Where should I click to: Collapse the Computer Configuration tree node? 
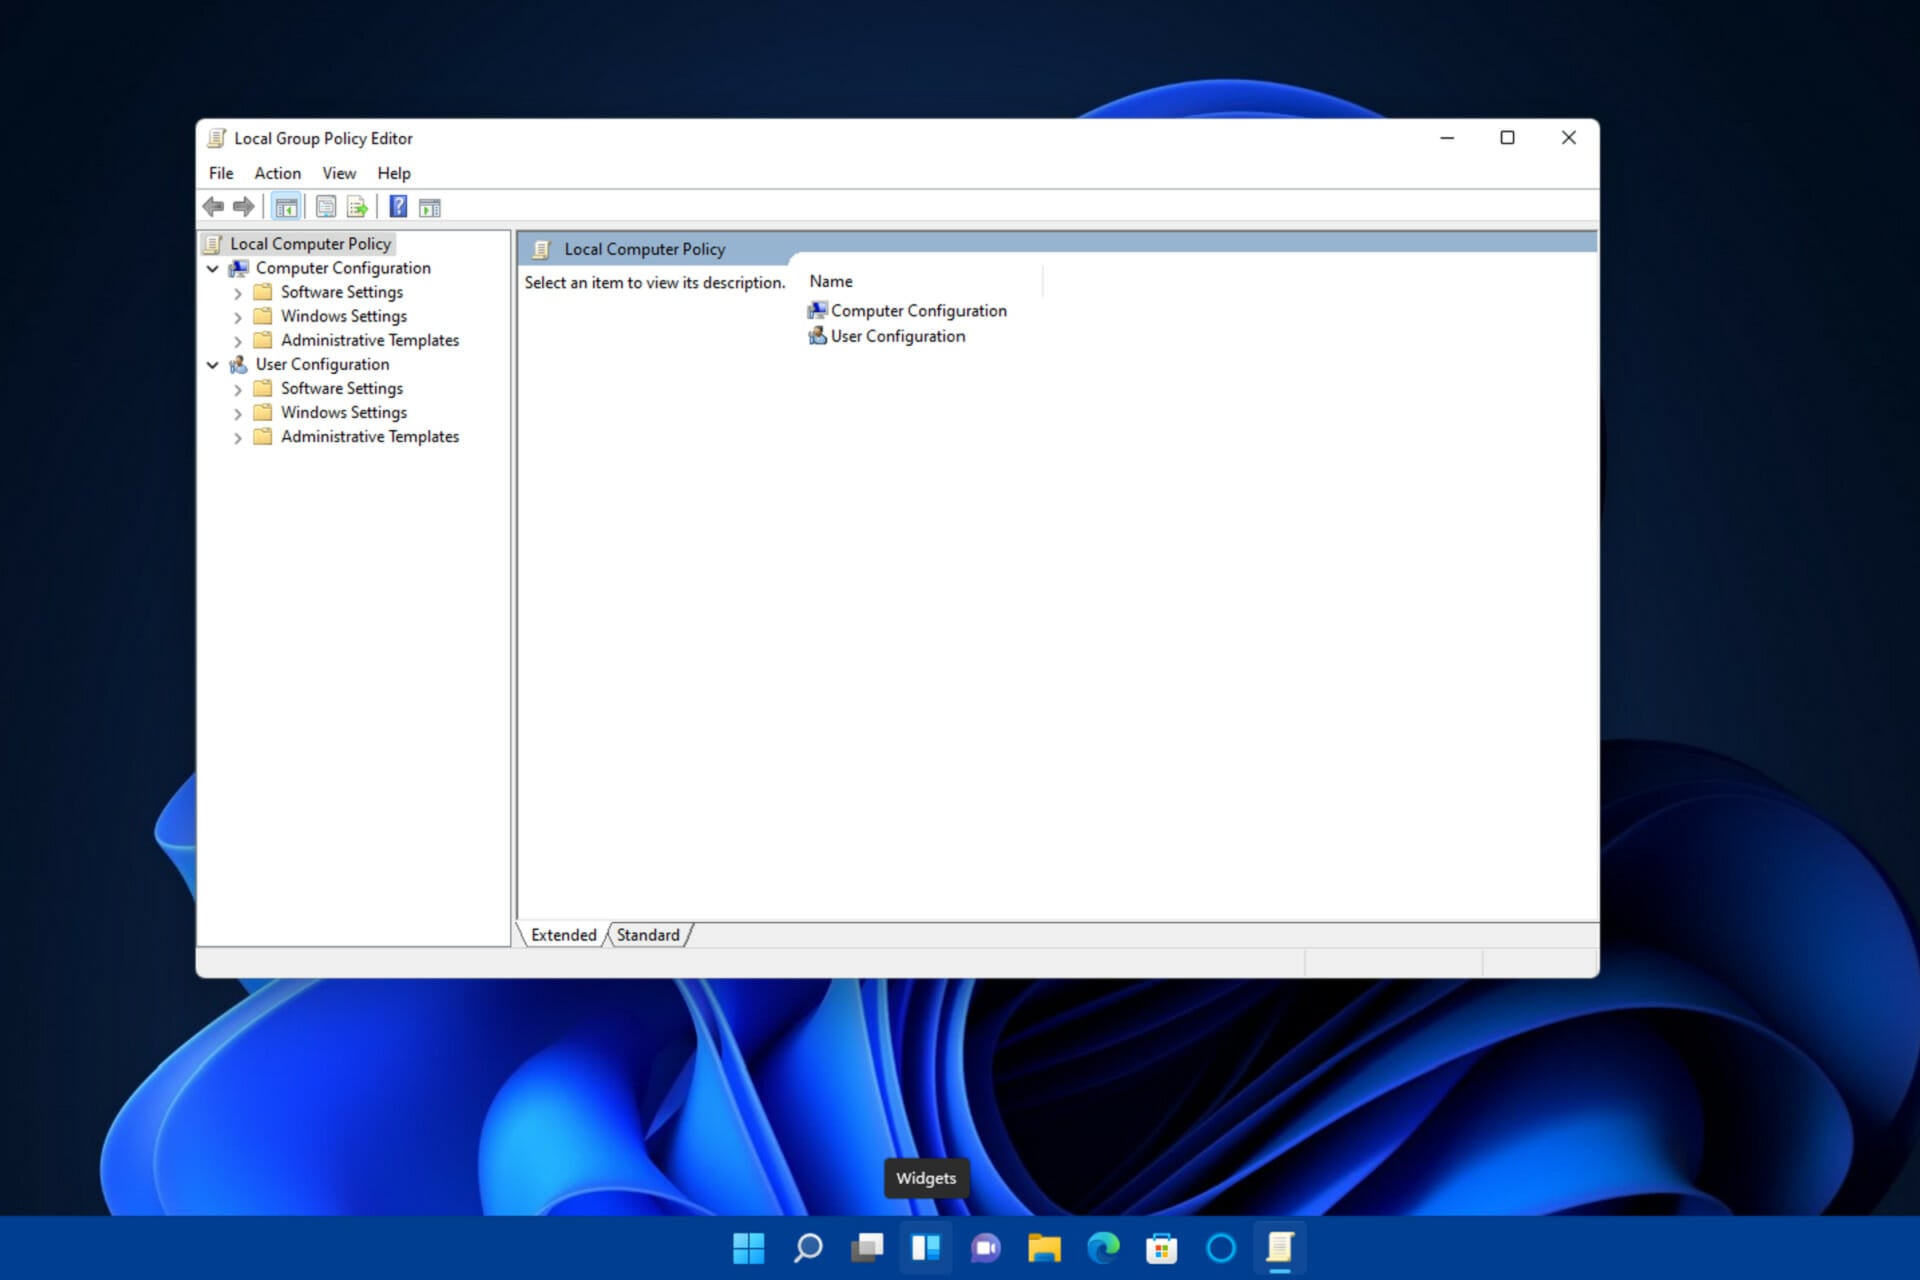(213, 269)
